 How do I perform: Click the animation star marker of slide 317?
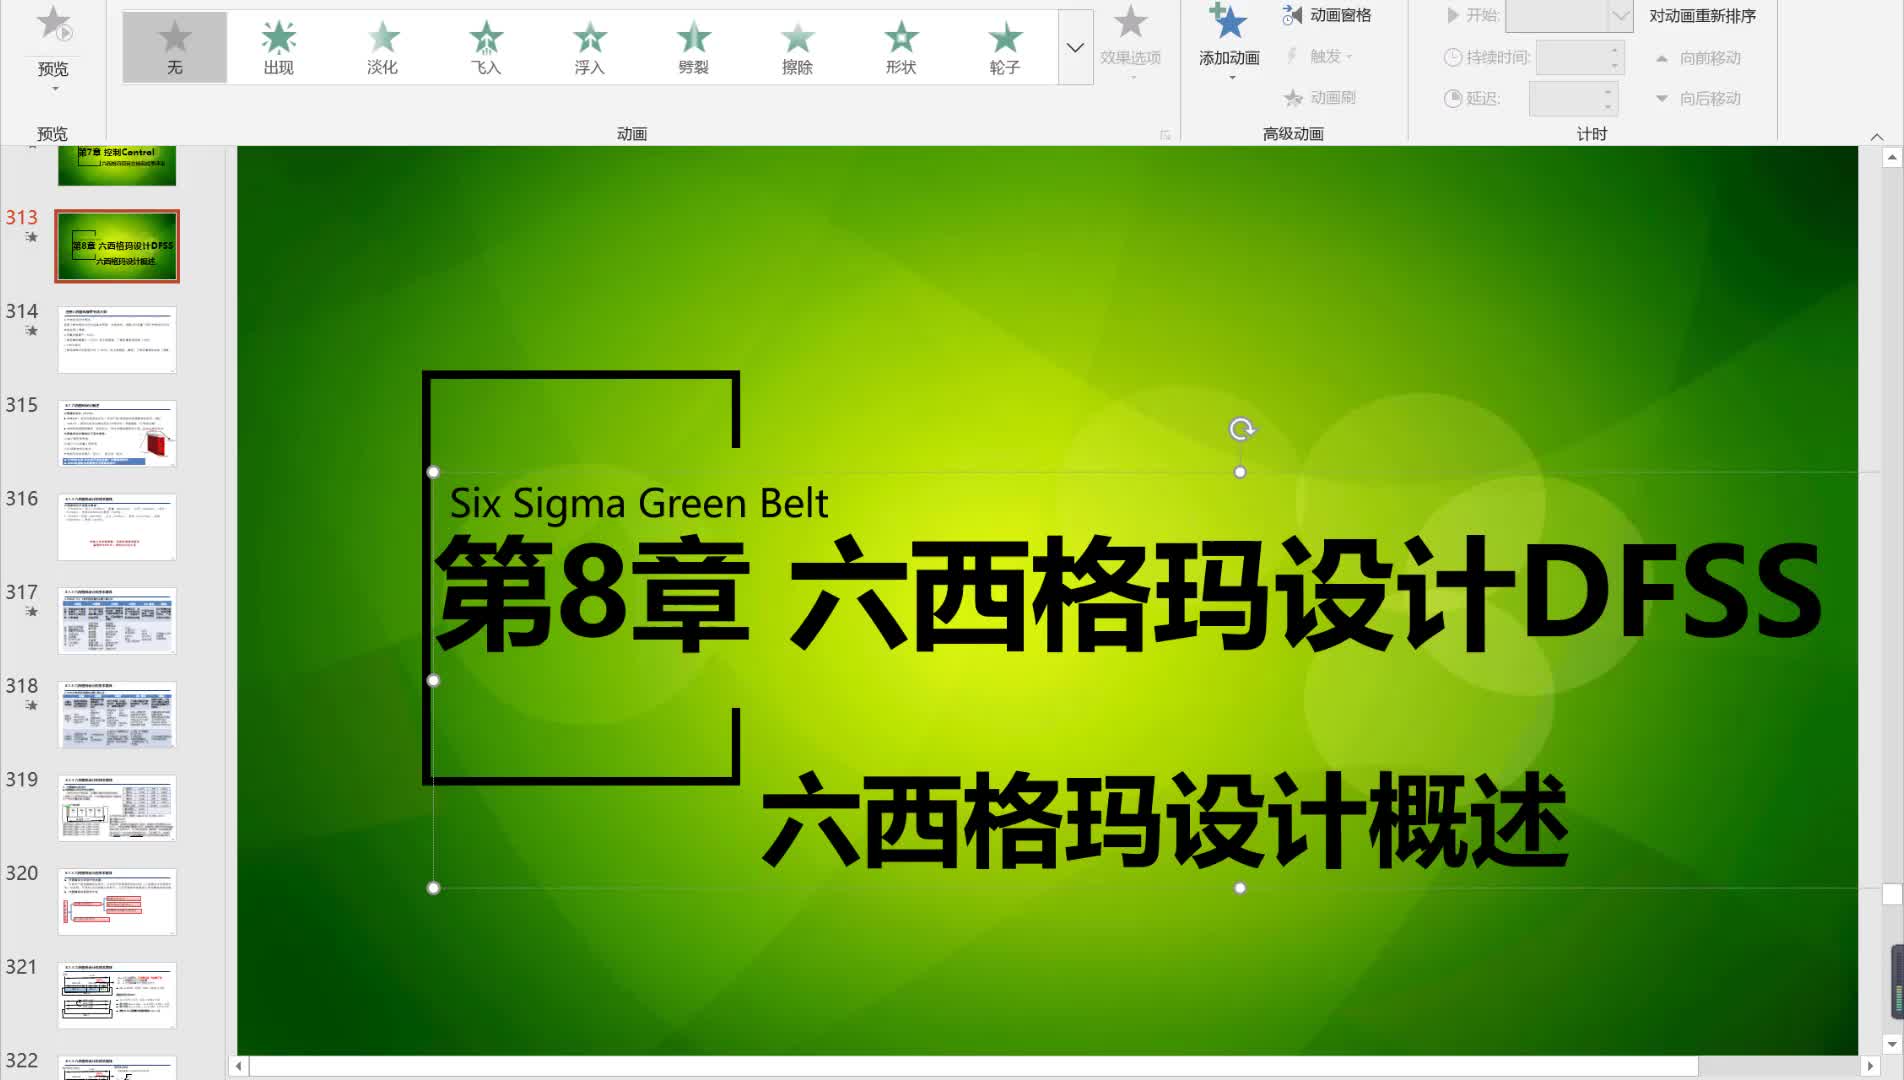click(x=31, y=612)
